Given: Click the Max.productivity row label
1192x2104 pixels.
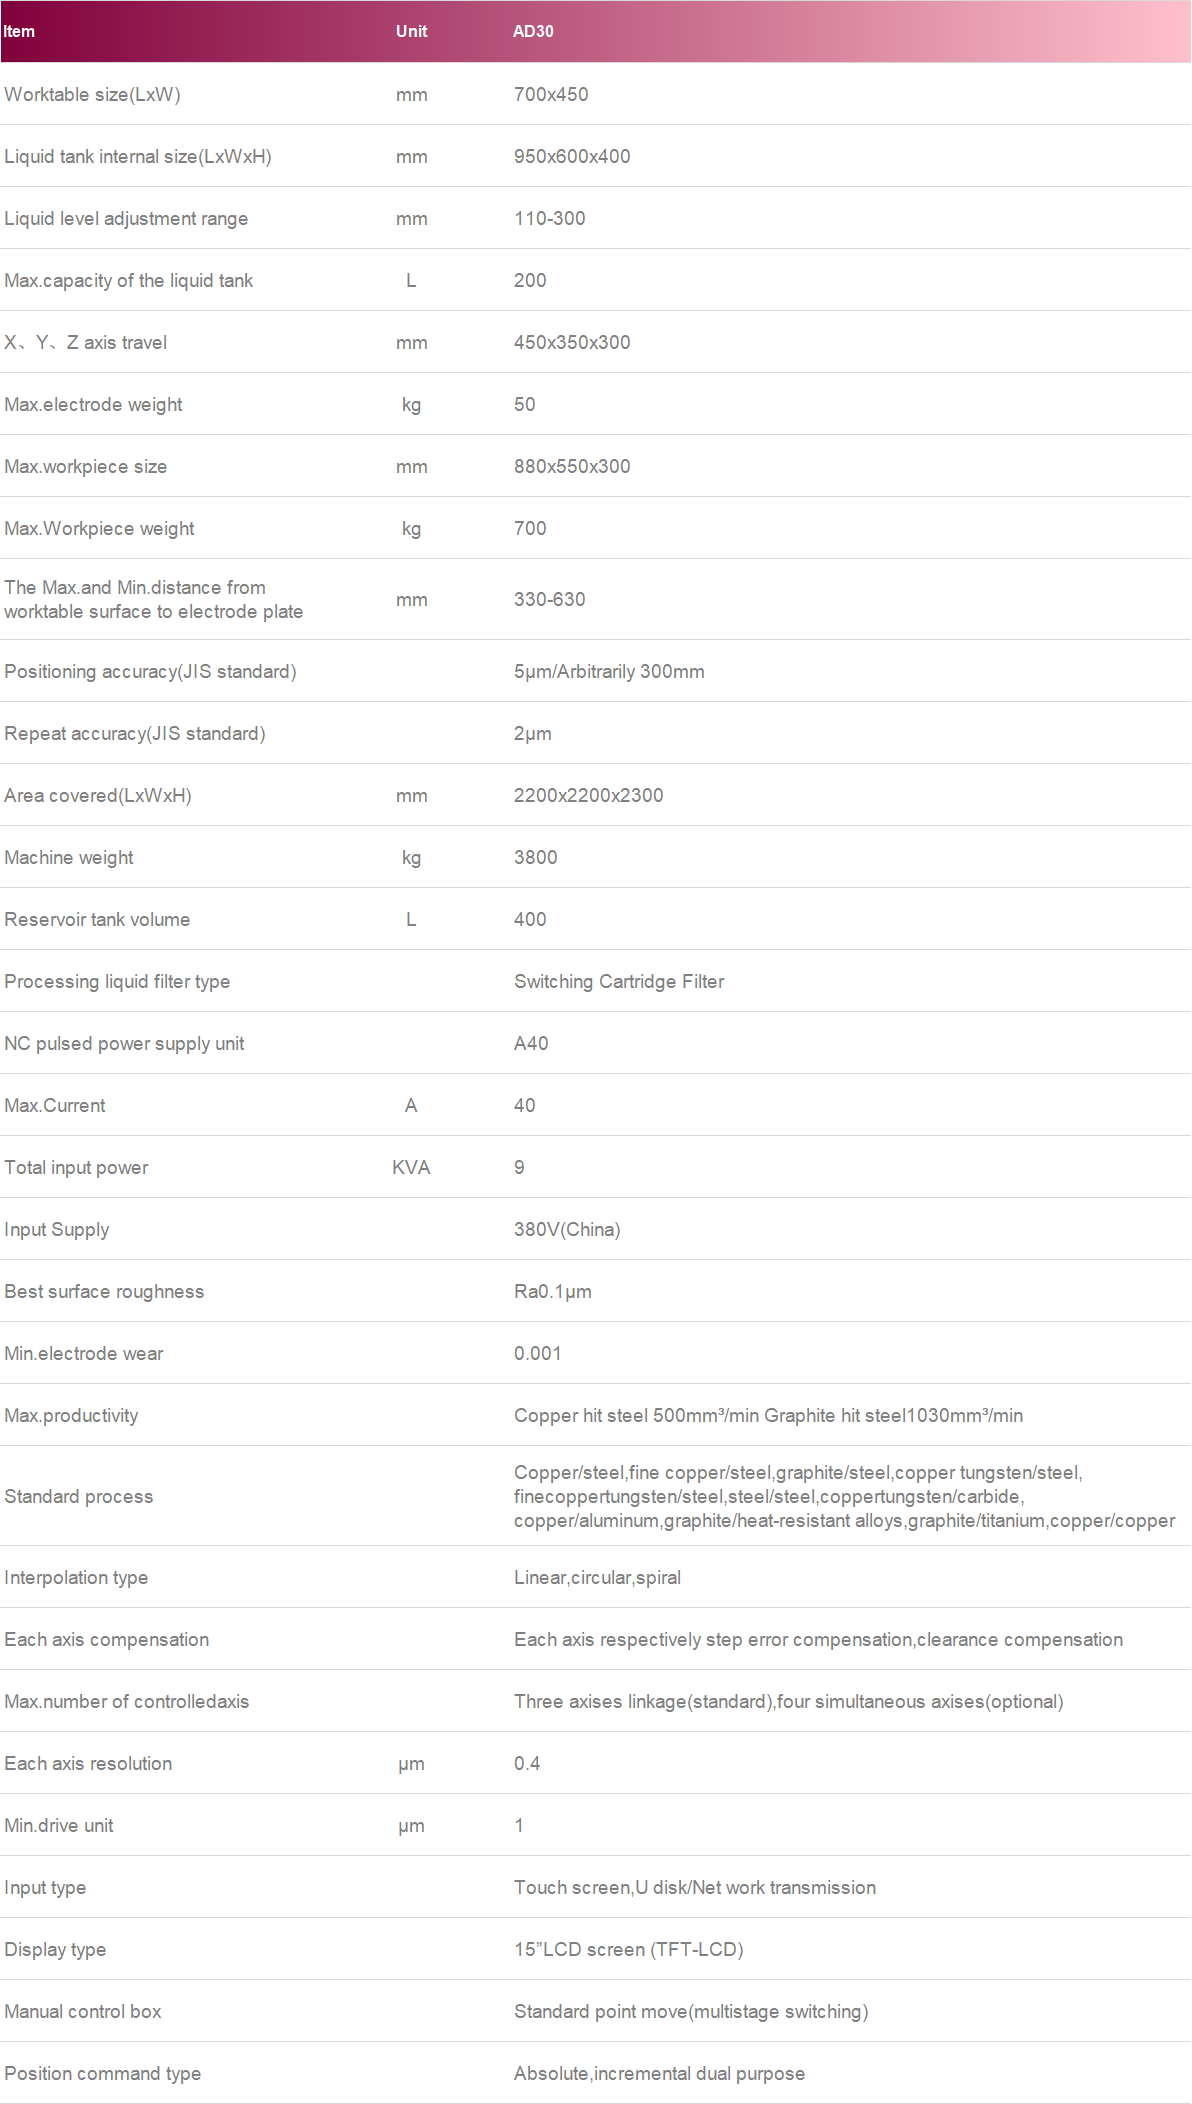Looking at the screenshot, I should pyautogui.click(x=71, y=1416).
